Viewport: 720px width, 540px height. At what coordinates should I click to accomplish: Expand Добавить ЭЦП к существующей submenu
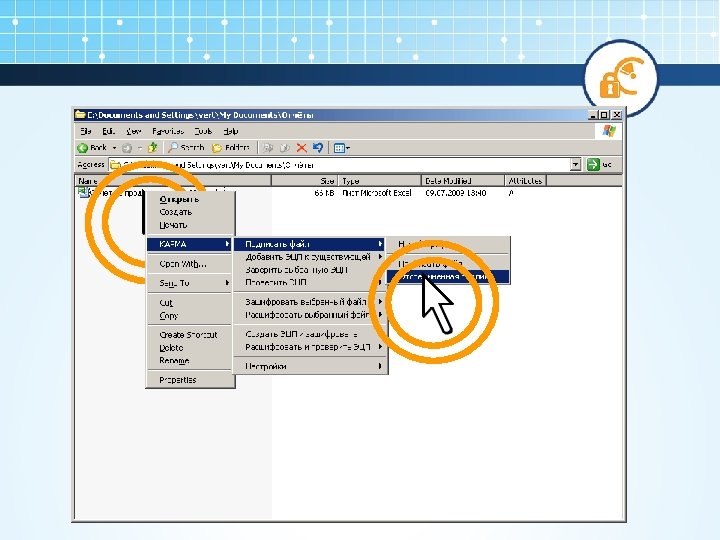pyautogui.click(x=309, y=257)
